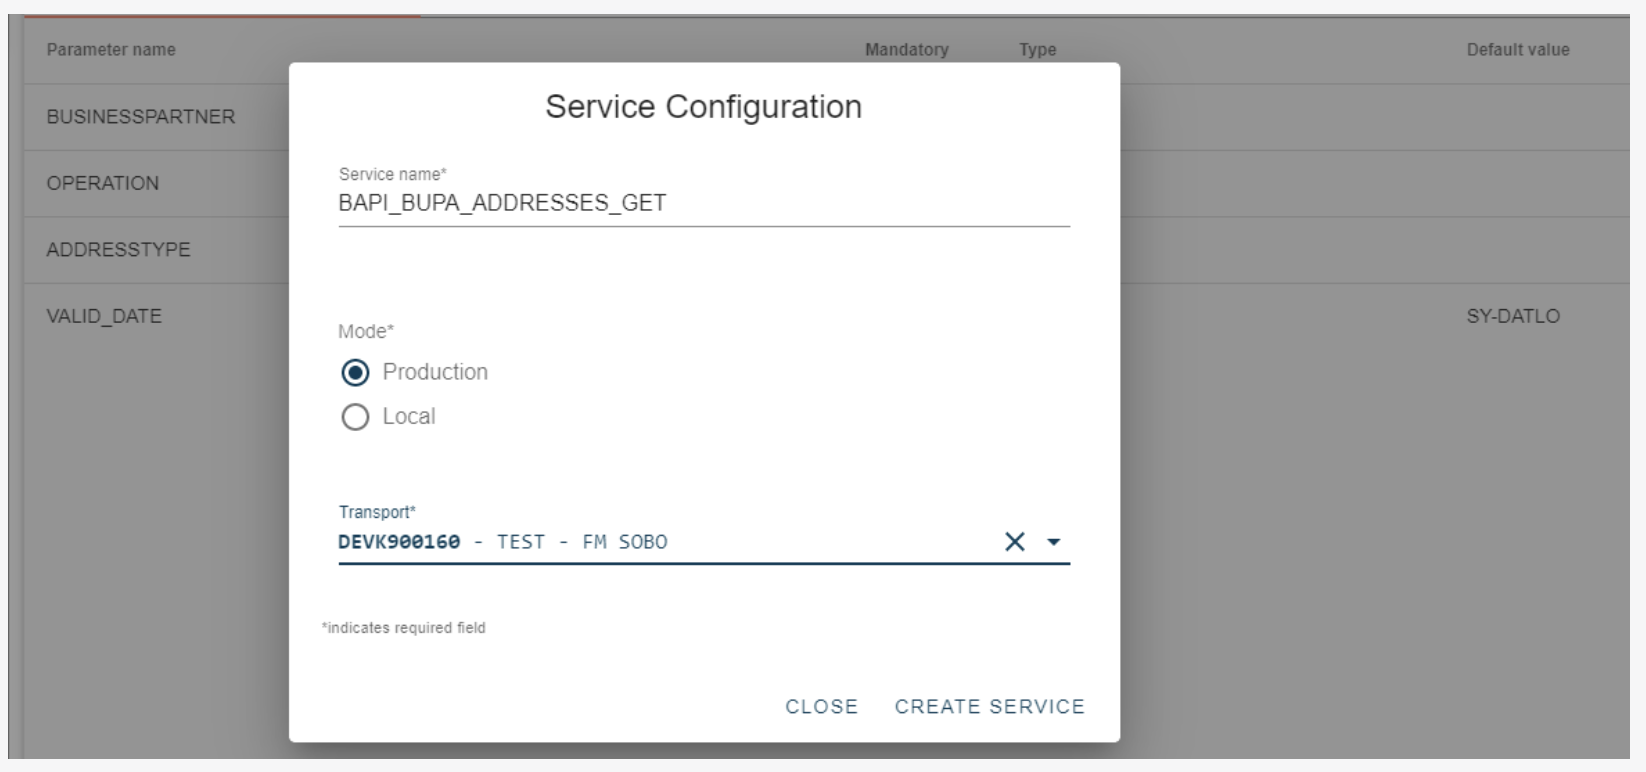The height and width of the screenshot is (772, 1646).
Task: Click the Transport field label
Action: pyautogui.click(x=377, y=512)
